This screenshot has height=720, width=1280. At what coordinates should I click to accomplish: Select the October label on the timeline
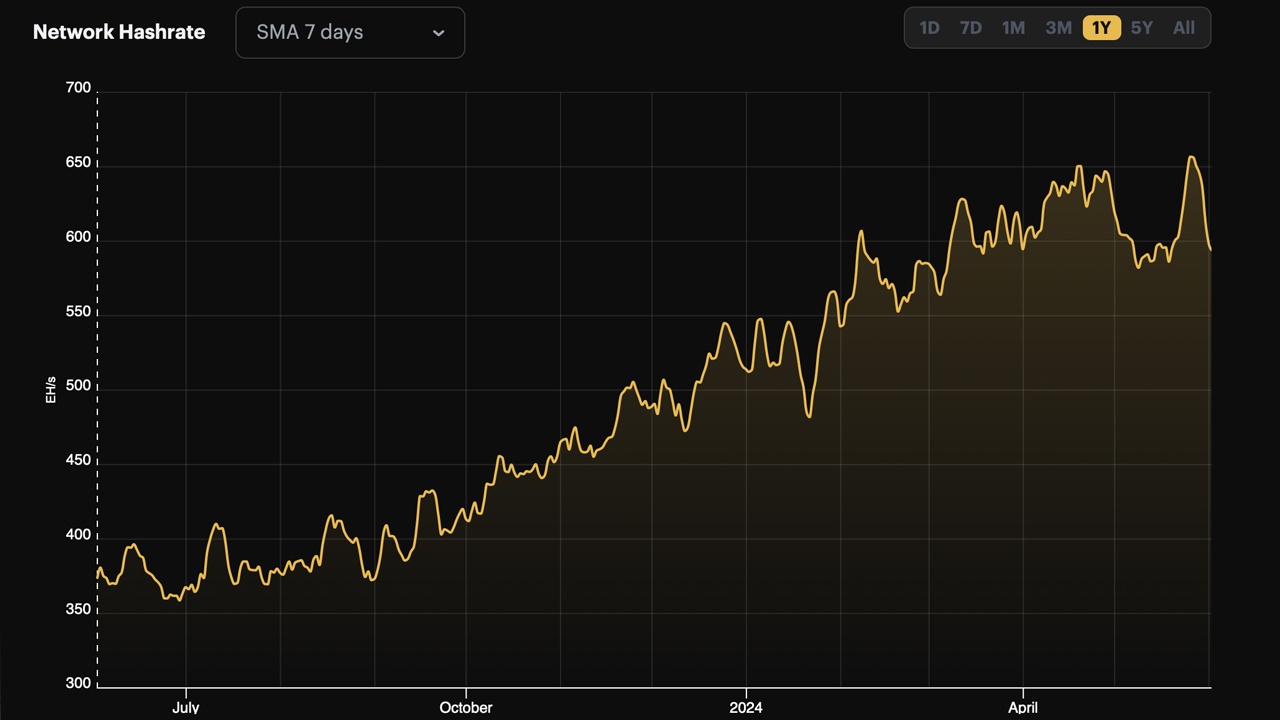coord(466,707)
